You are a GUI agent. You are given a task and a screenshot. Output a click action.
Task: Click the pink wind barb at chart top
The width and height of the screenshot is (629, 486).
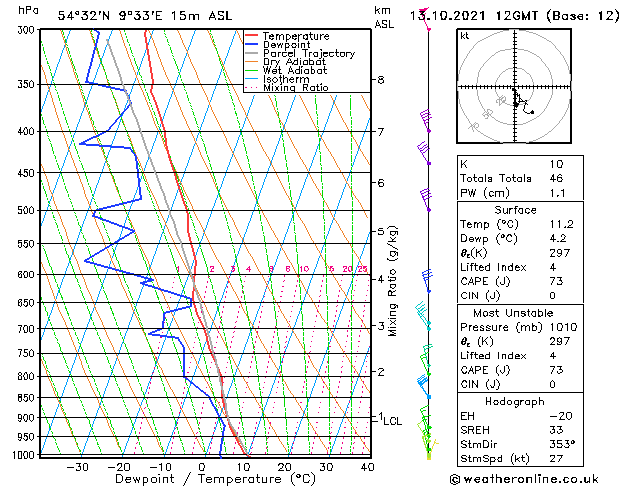click(424, 18)
